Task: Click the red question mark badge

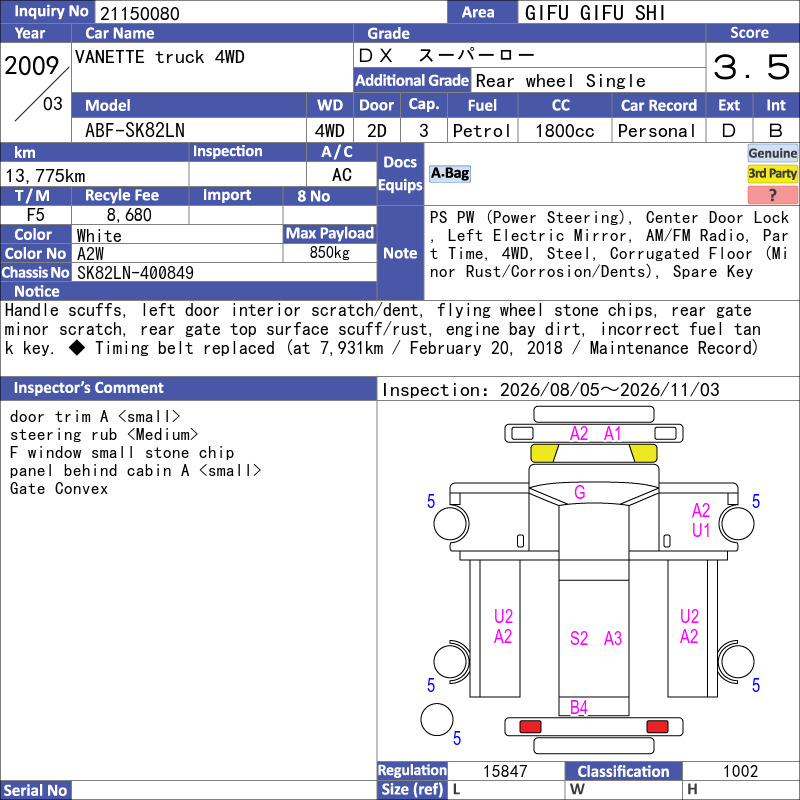Action: pos(772,195)
